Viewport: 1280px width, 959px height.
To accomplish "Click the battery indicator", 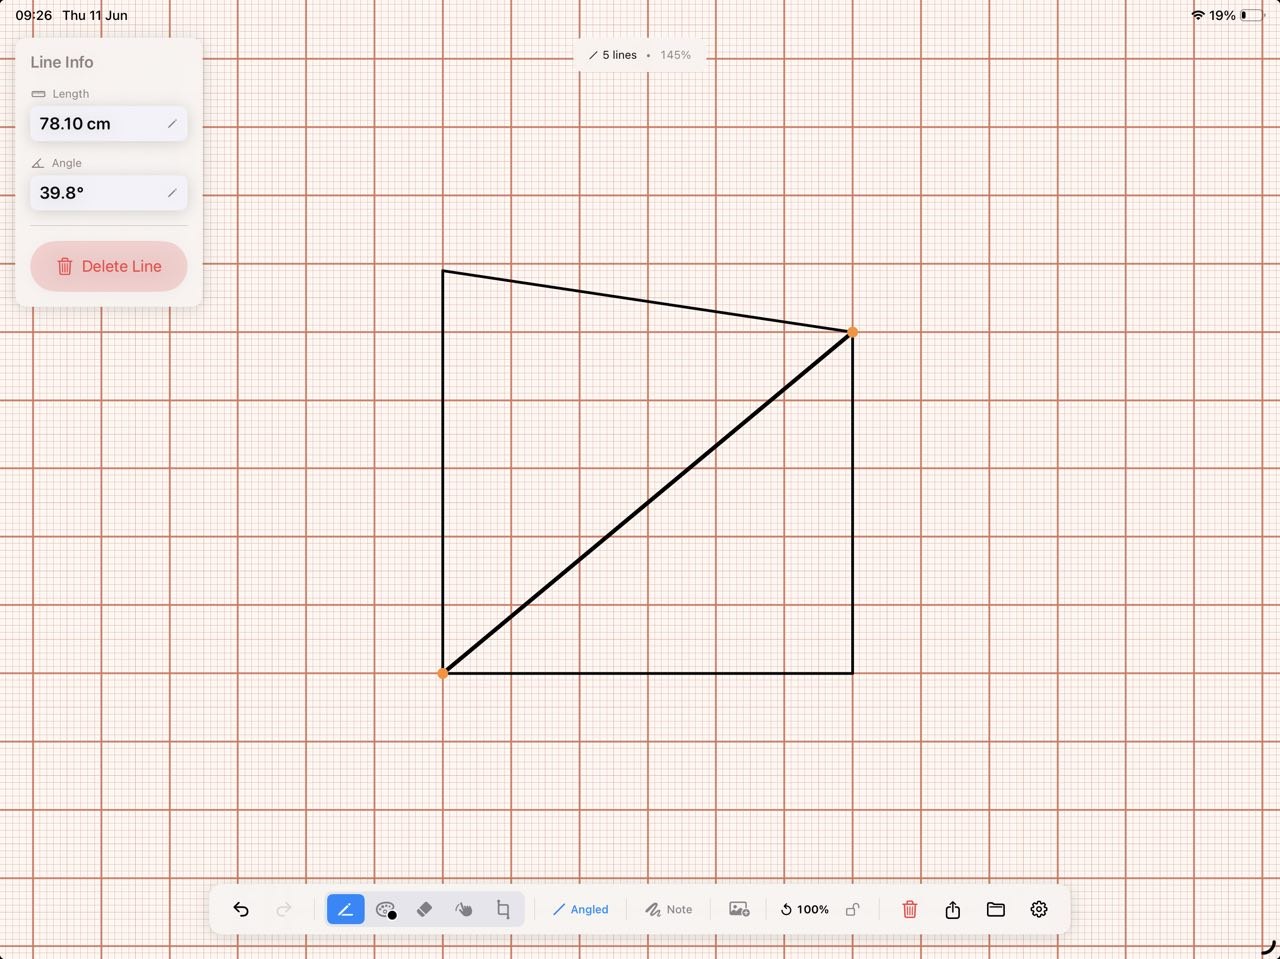I will pos(1250,15).
